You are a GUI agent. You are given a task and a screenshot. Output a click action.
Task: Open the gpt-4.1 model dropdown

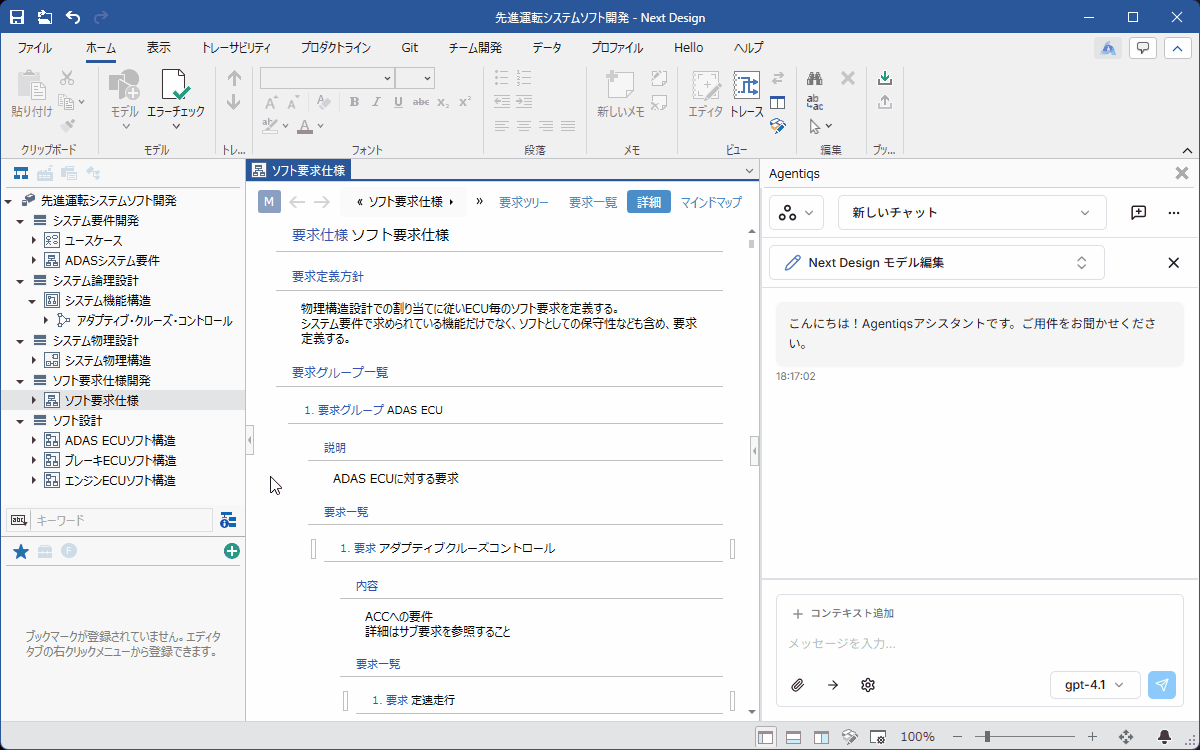click(x=1095, y=685)
